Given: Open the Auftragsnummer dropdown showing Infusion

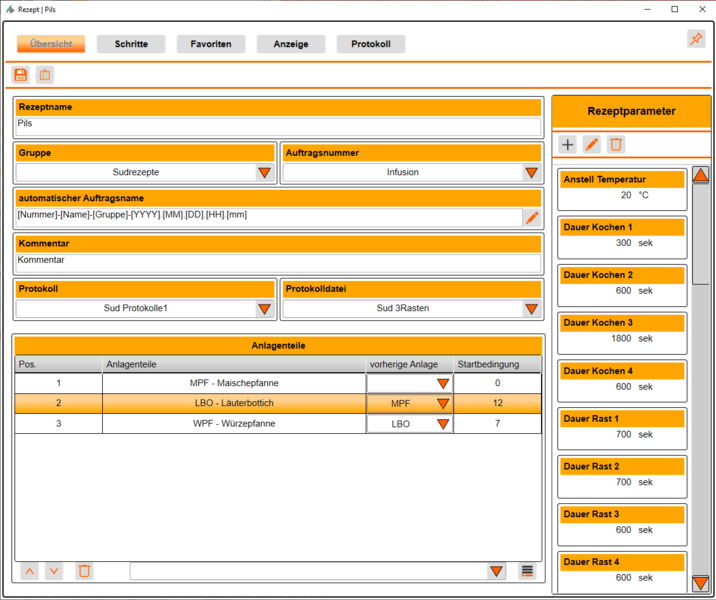Looking at the screenshot, I should click(x=531, y=172).
